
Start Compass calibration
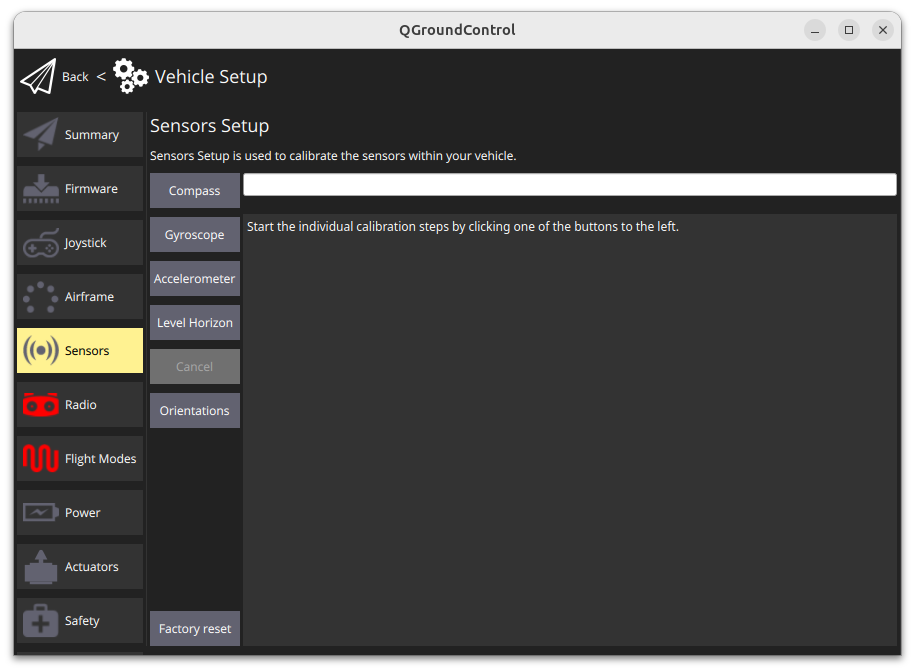click(x=195, y=191)
